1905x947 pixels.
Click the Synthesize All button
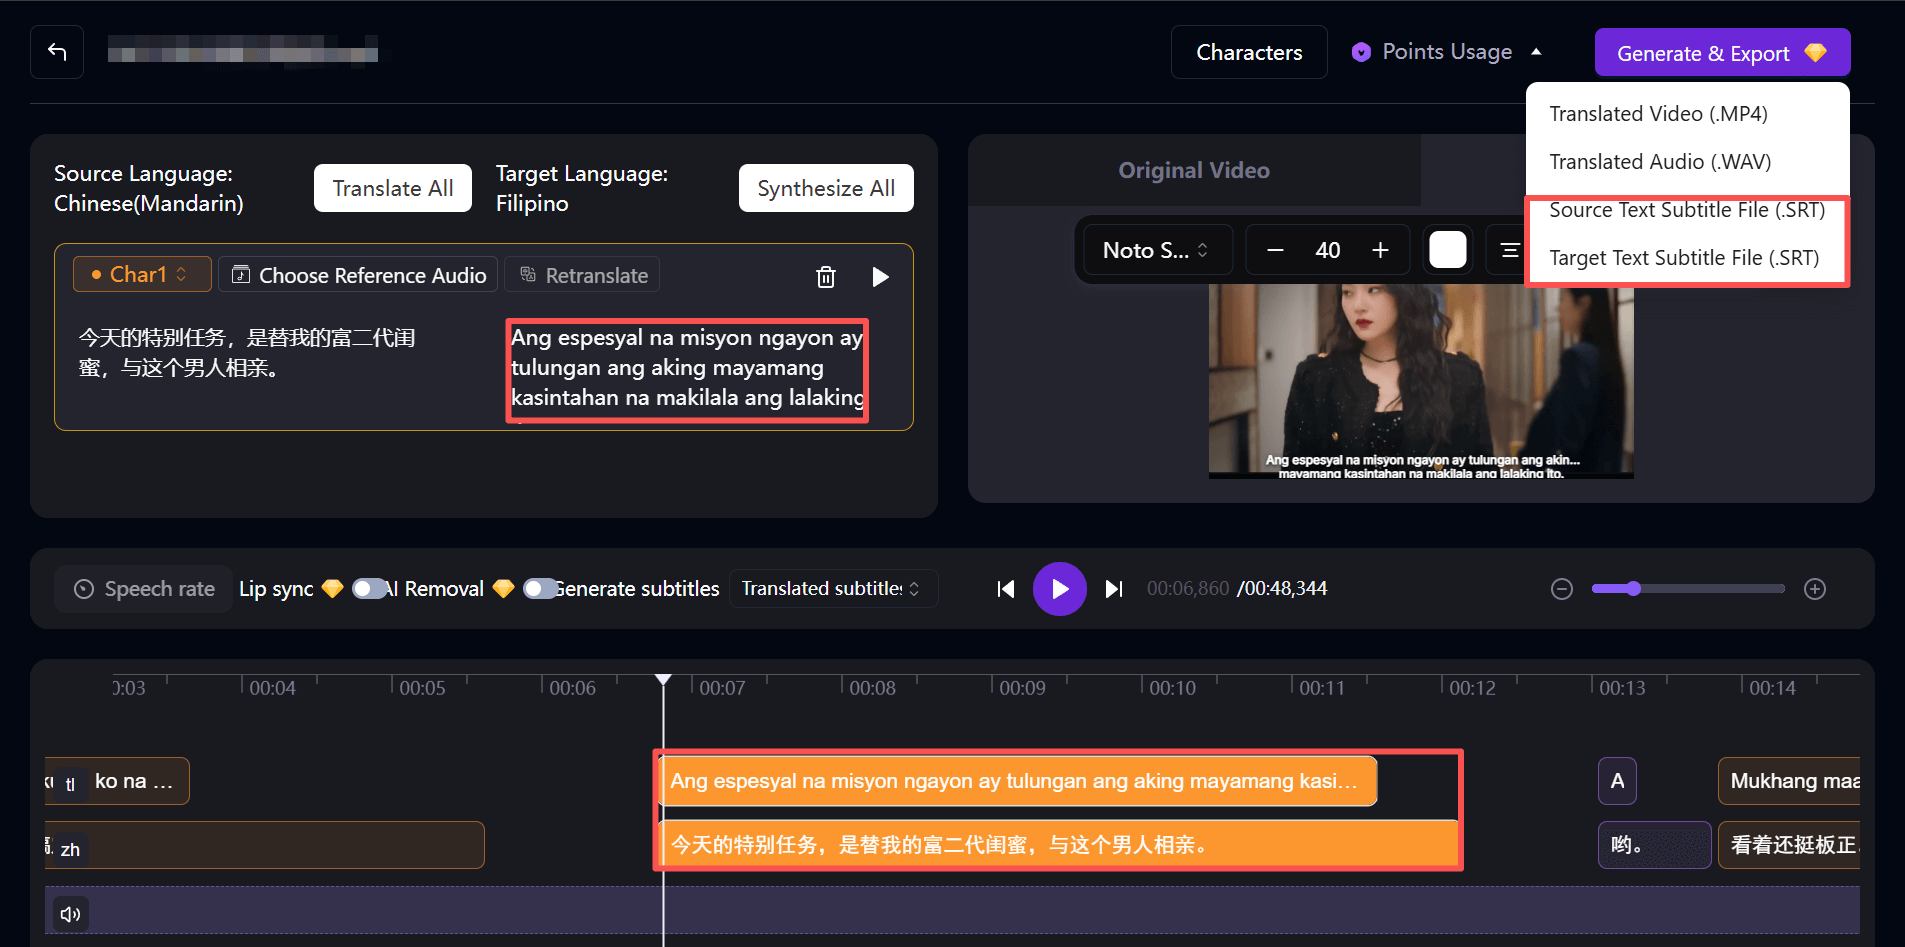coord(825,188)
